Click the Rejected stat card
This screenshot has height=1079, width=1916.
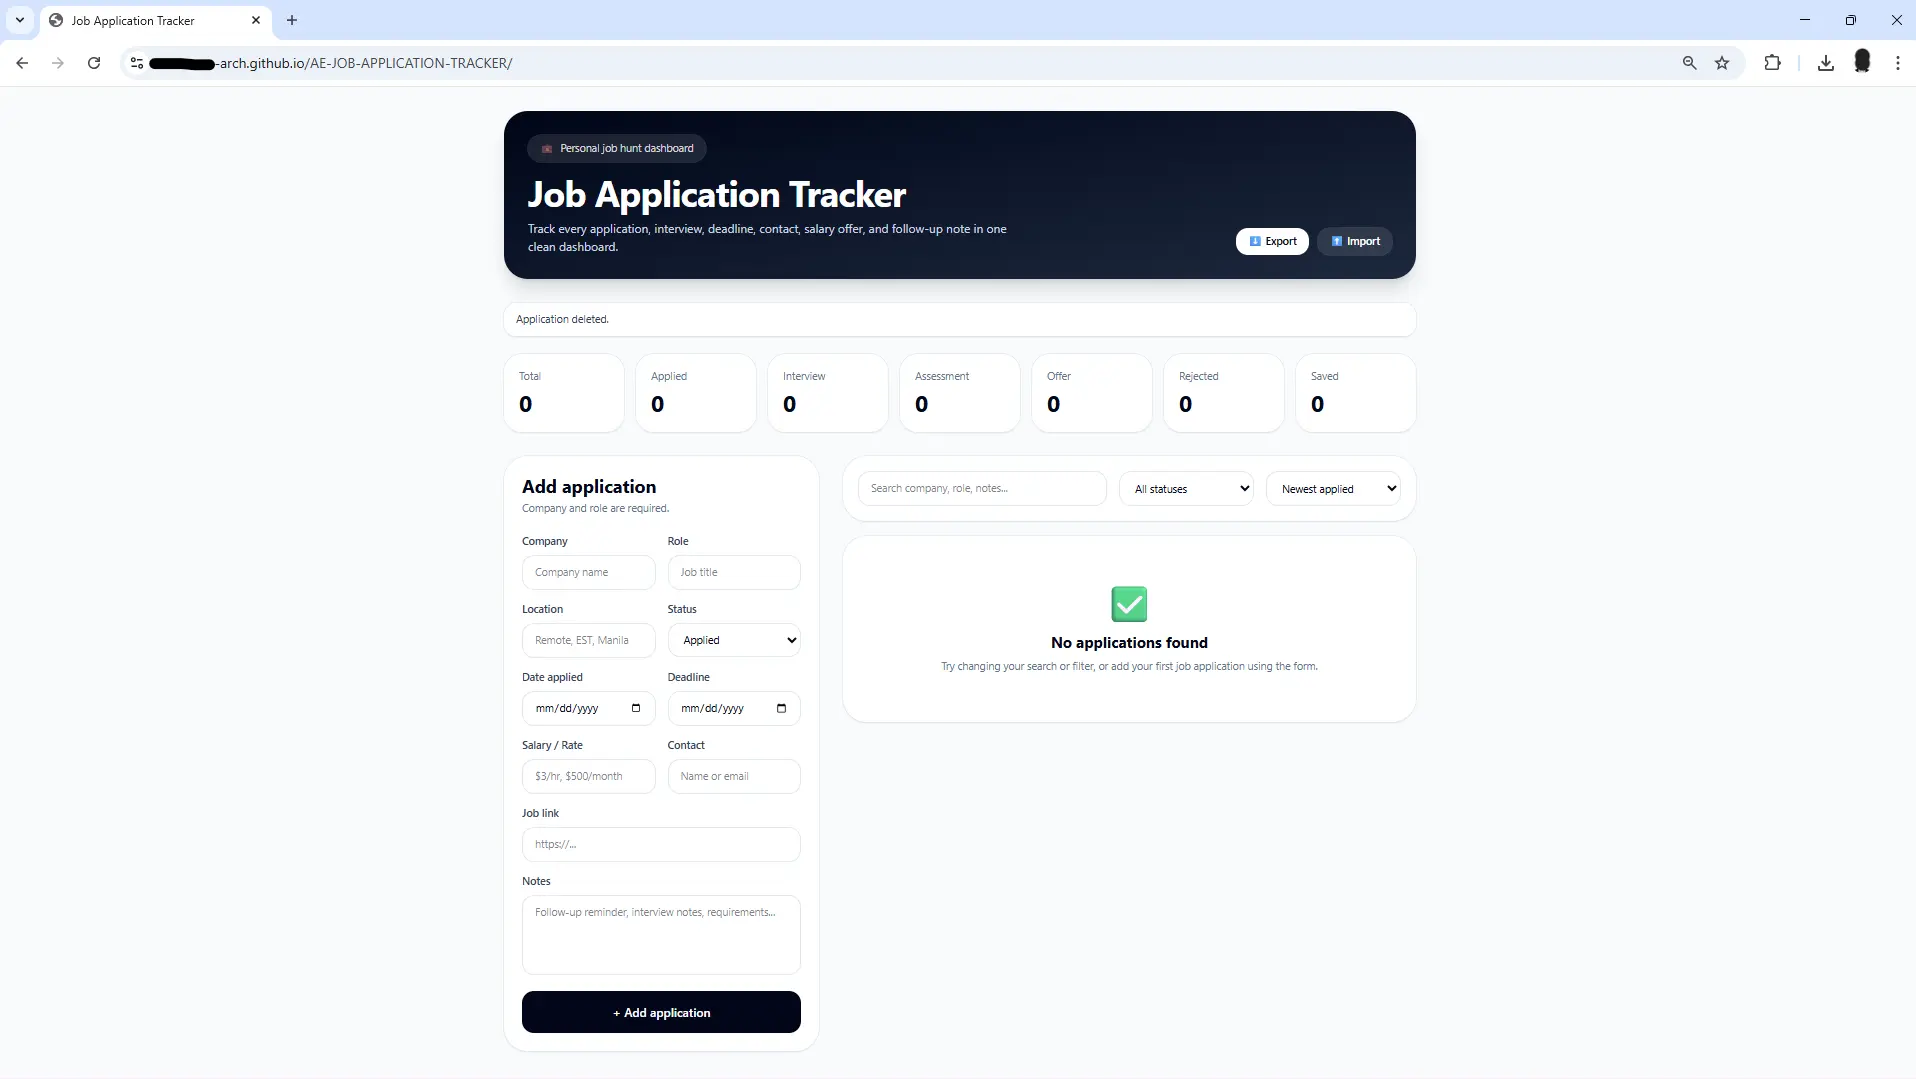[1224, 393]
